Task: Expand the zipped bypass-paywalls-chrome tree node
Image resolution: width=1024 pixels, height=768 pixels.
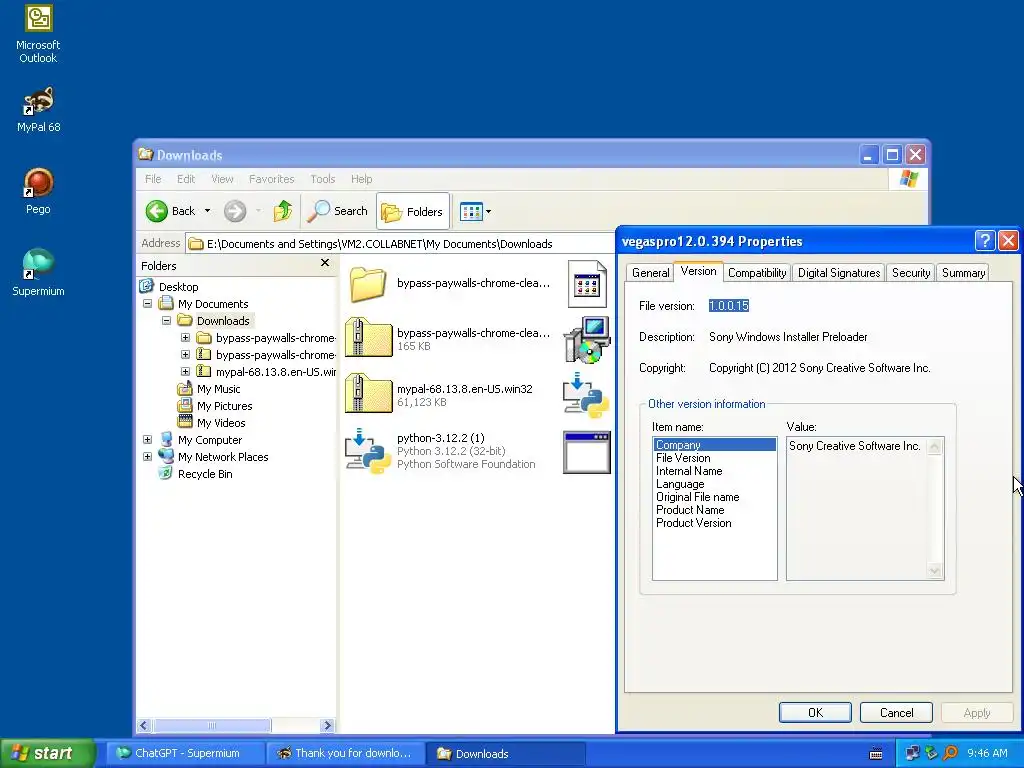Action: tap(185, 355)
